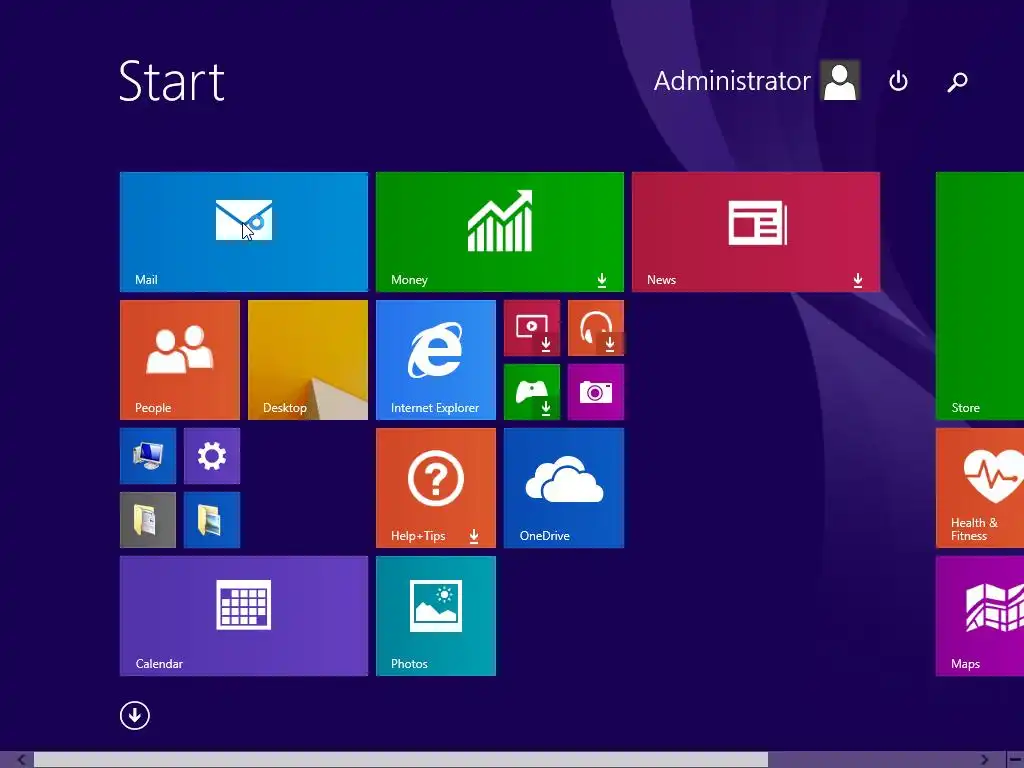1024x768 pixels.
Task: Go to the Desktop tile
Action: tap(308, 360)
